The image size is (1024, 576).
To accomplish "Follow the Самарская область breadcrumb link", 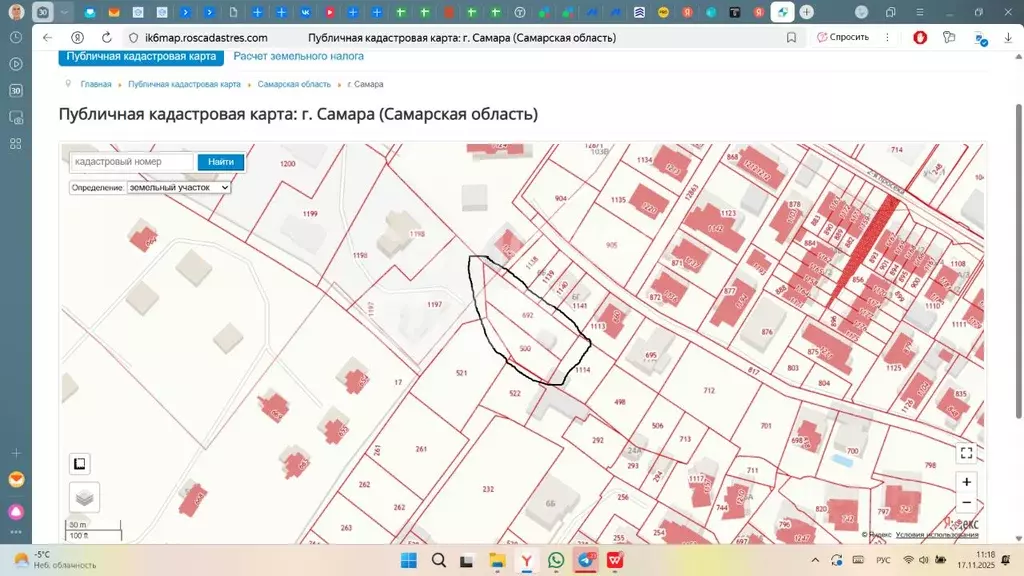I will click(293, 84).
